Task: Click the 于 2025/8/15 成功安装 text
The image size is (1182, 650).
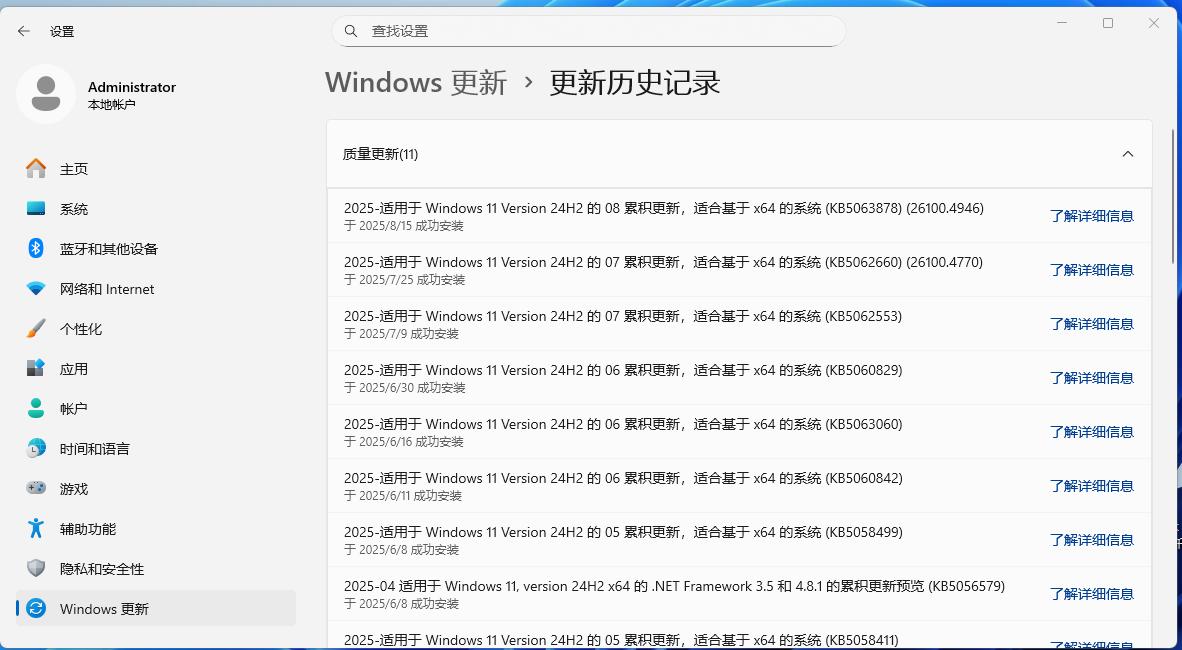Action: point(404,226)
